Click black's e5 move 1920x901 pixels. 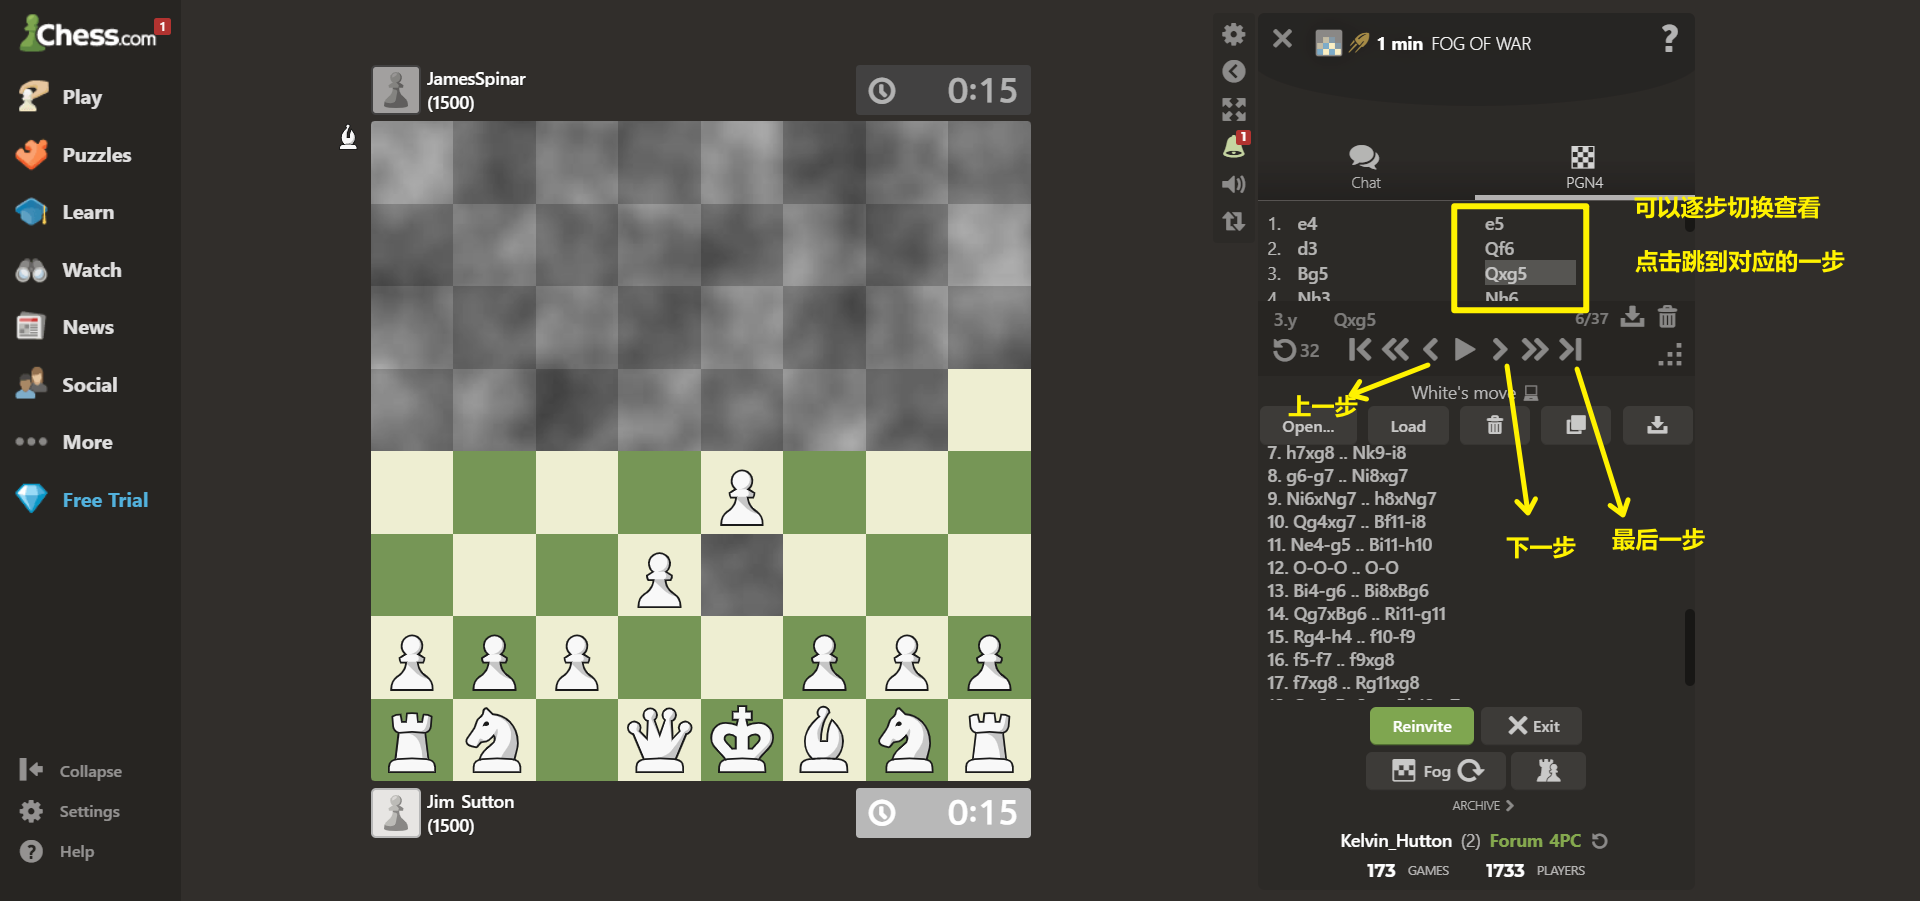1494,224
